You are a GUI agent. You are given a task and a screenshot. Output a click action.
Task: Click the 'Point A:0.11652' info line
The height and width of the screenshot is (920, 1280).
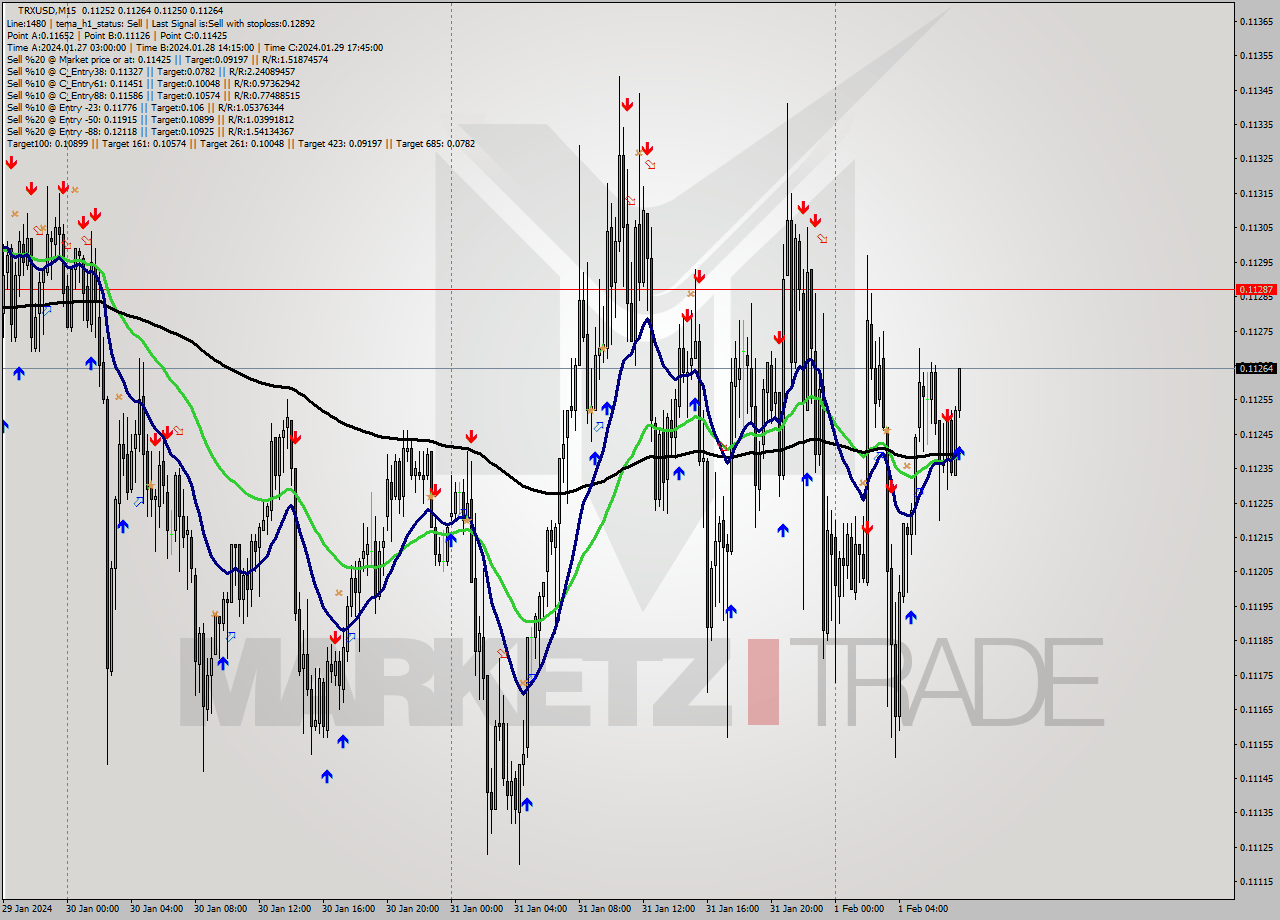pos(41,35)
